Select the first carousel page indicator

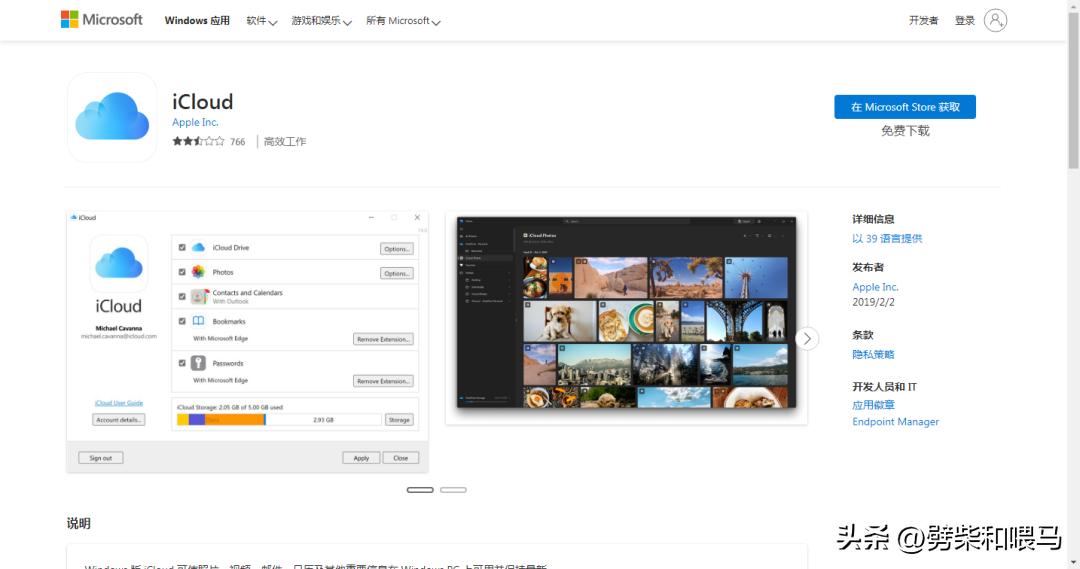click(420, 490)
